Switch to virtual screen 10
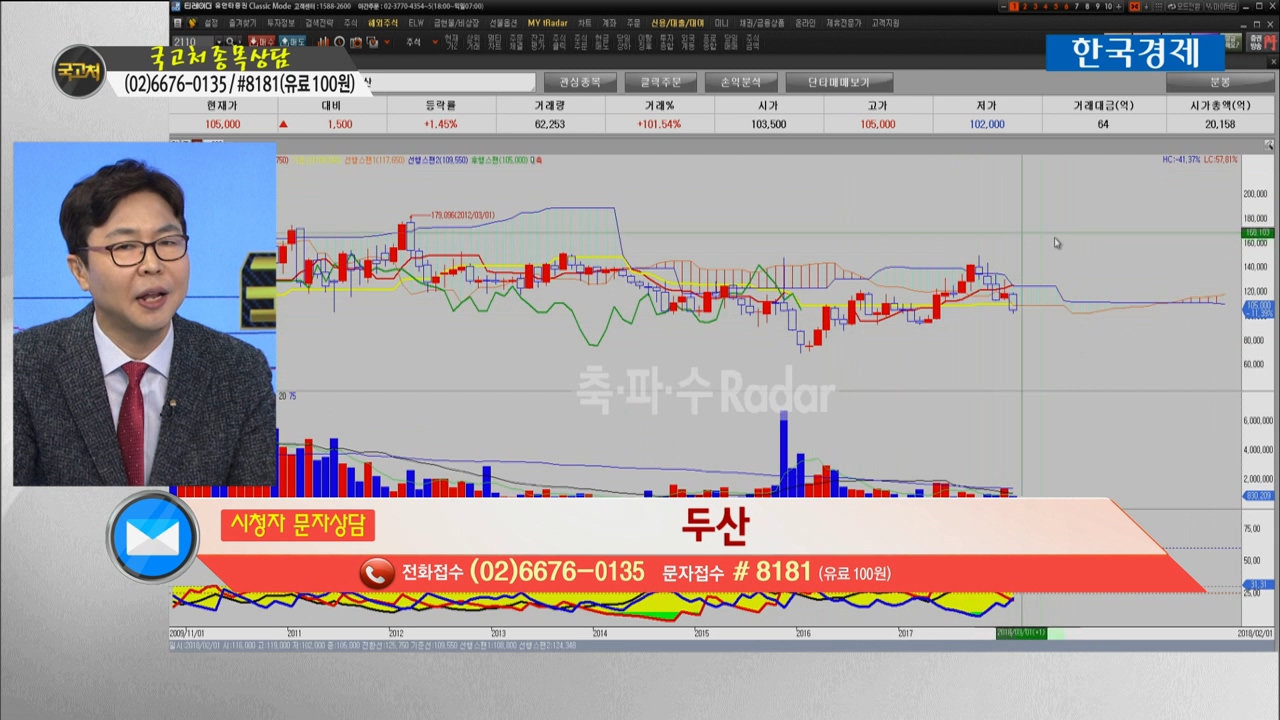 (1108, 6)
